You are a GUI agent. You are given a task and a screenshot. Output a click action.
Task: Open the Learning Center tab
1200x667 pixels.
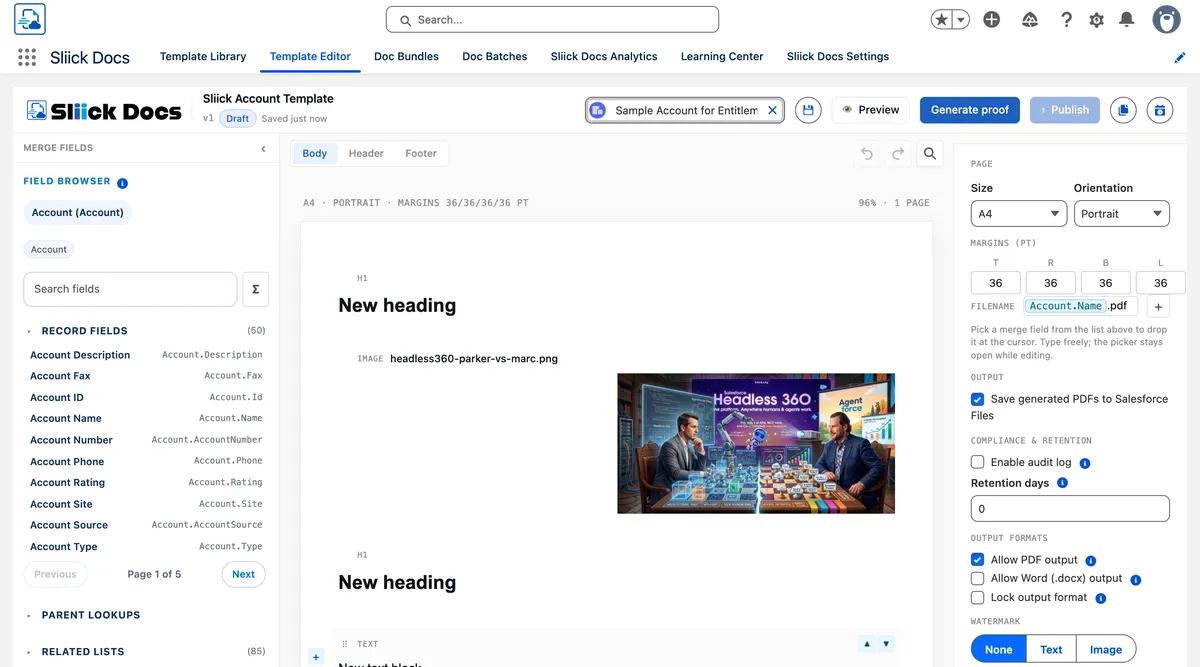tap(722, 57)
